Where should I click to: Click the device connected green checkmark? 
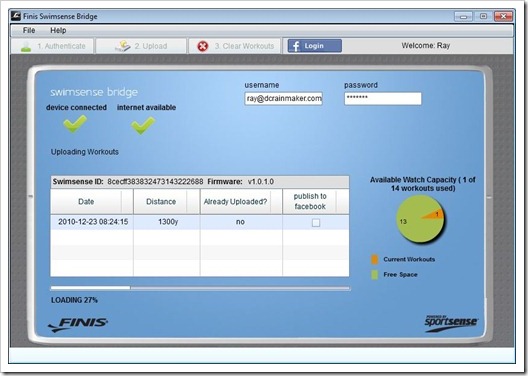pos(75,124)
